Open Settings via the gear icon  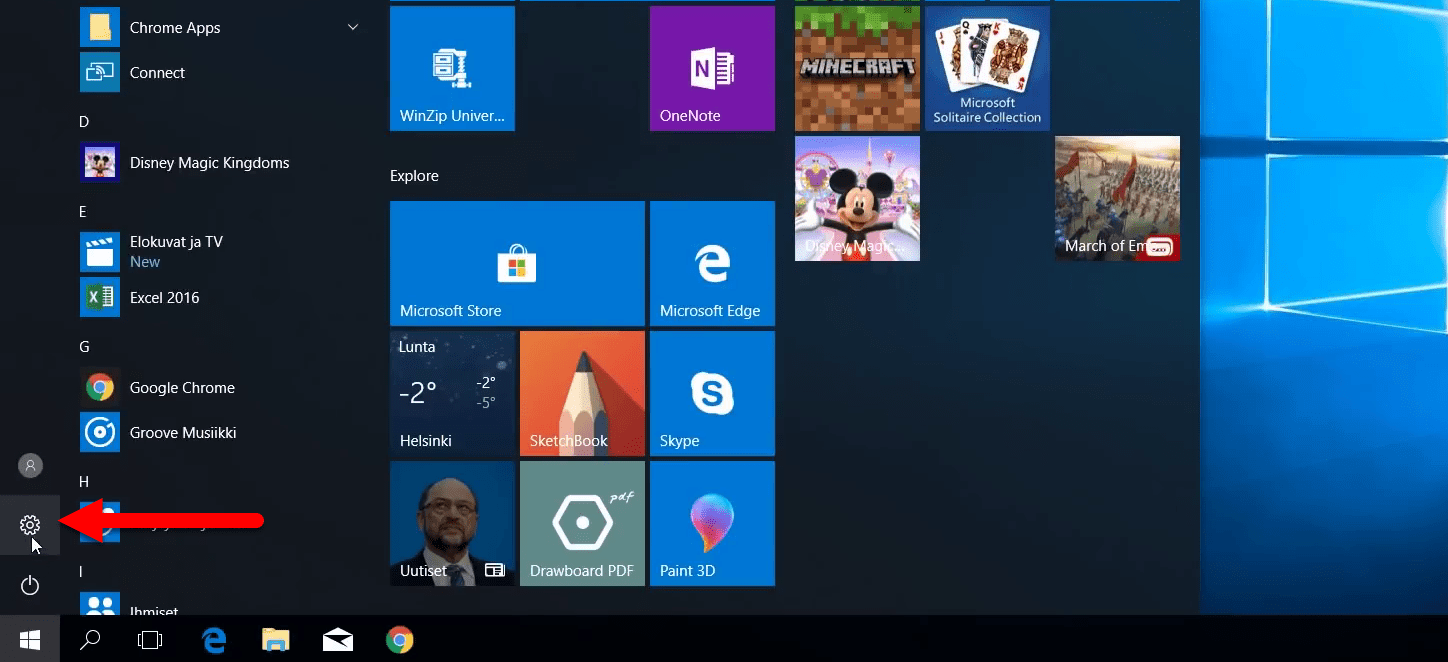(30, 525)
